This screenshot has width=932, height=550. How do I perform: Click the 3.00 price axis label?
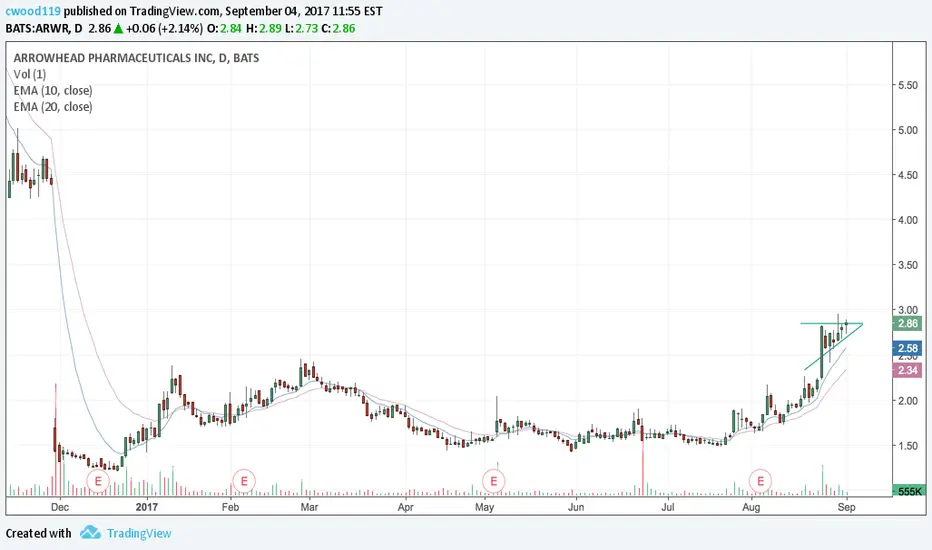tap(908, 310)
